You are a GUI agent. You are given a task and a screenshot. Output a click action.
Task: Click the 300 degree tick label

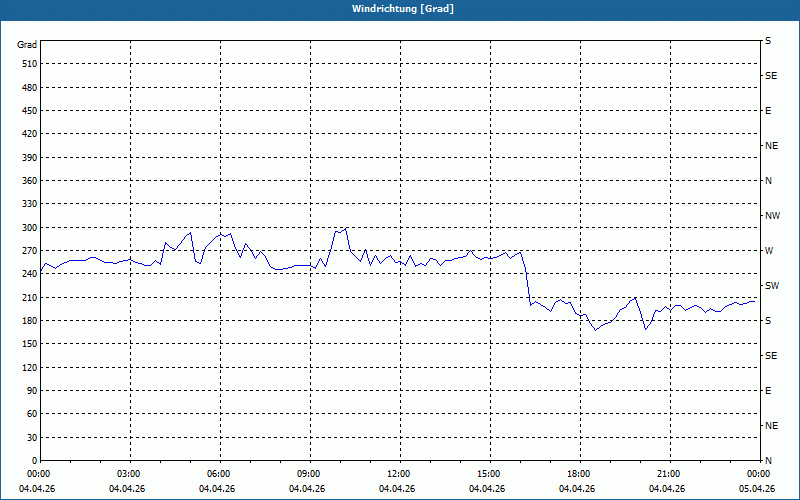(30, 228)
